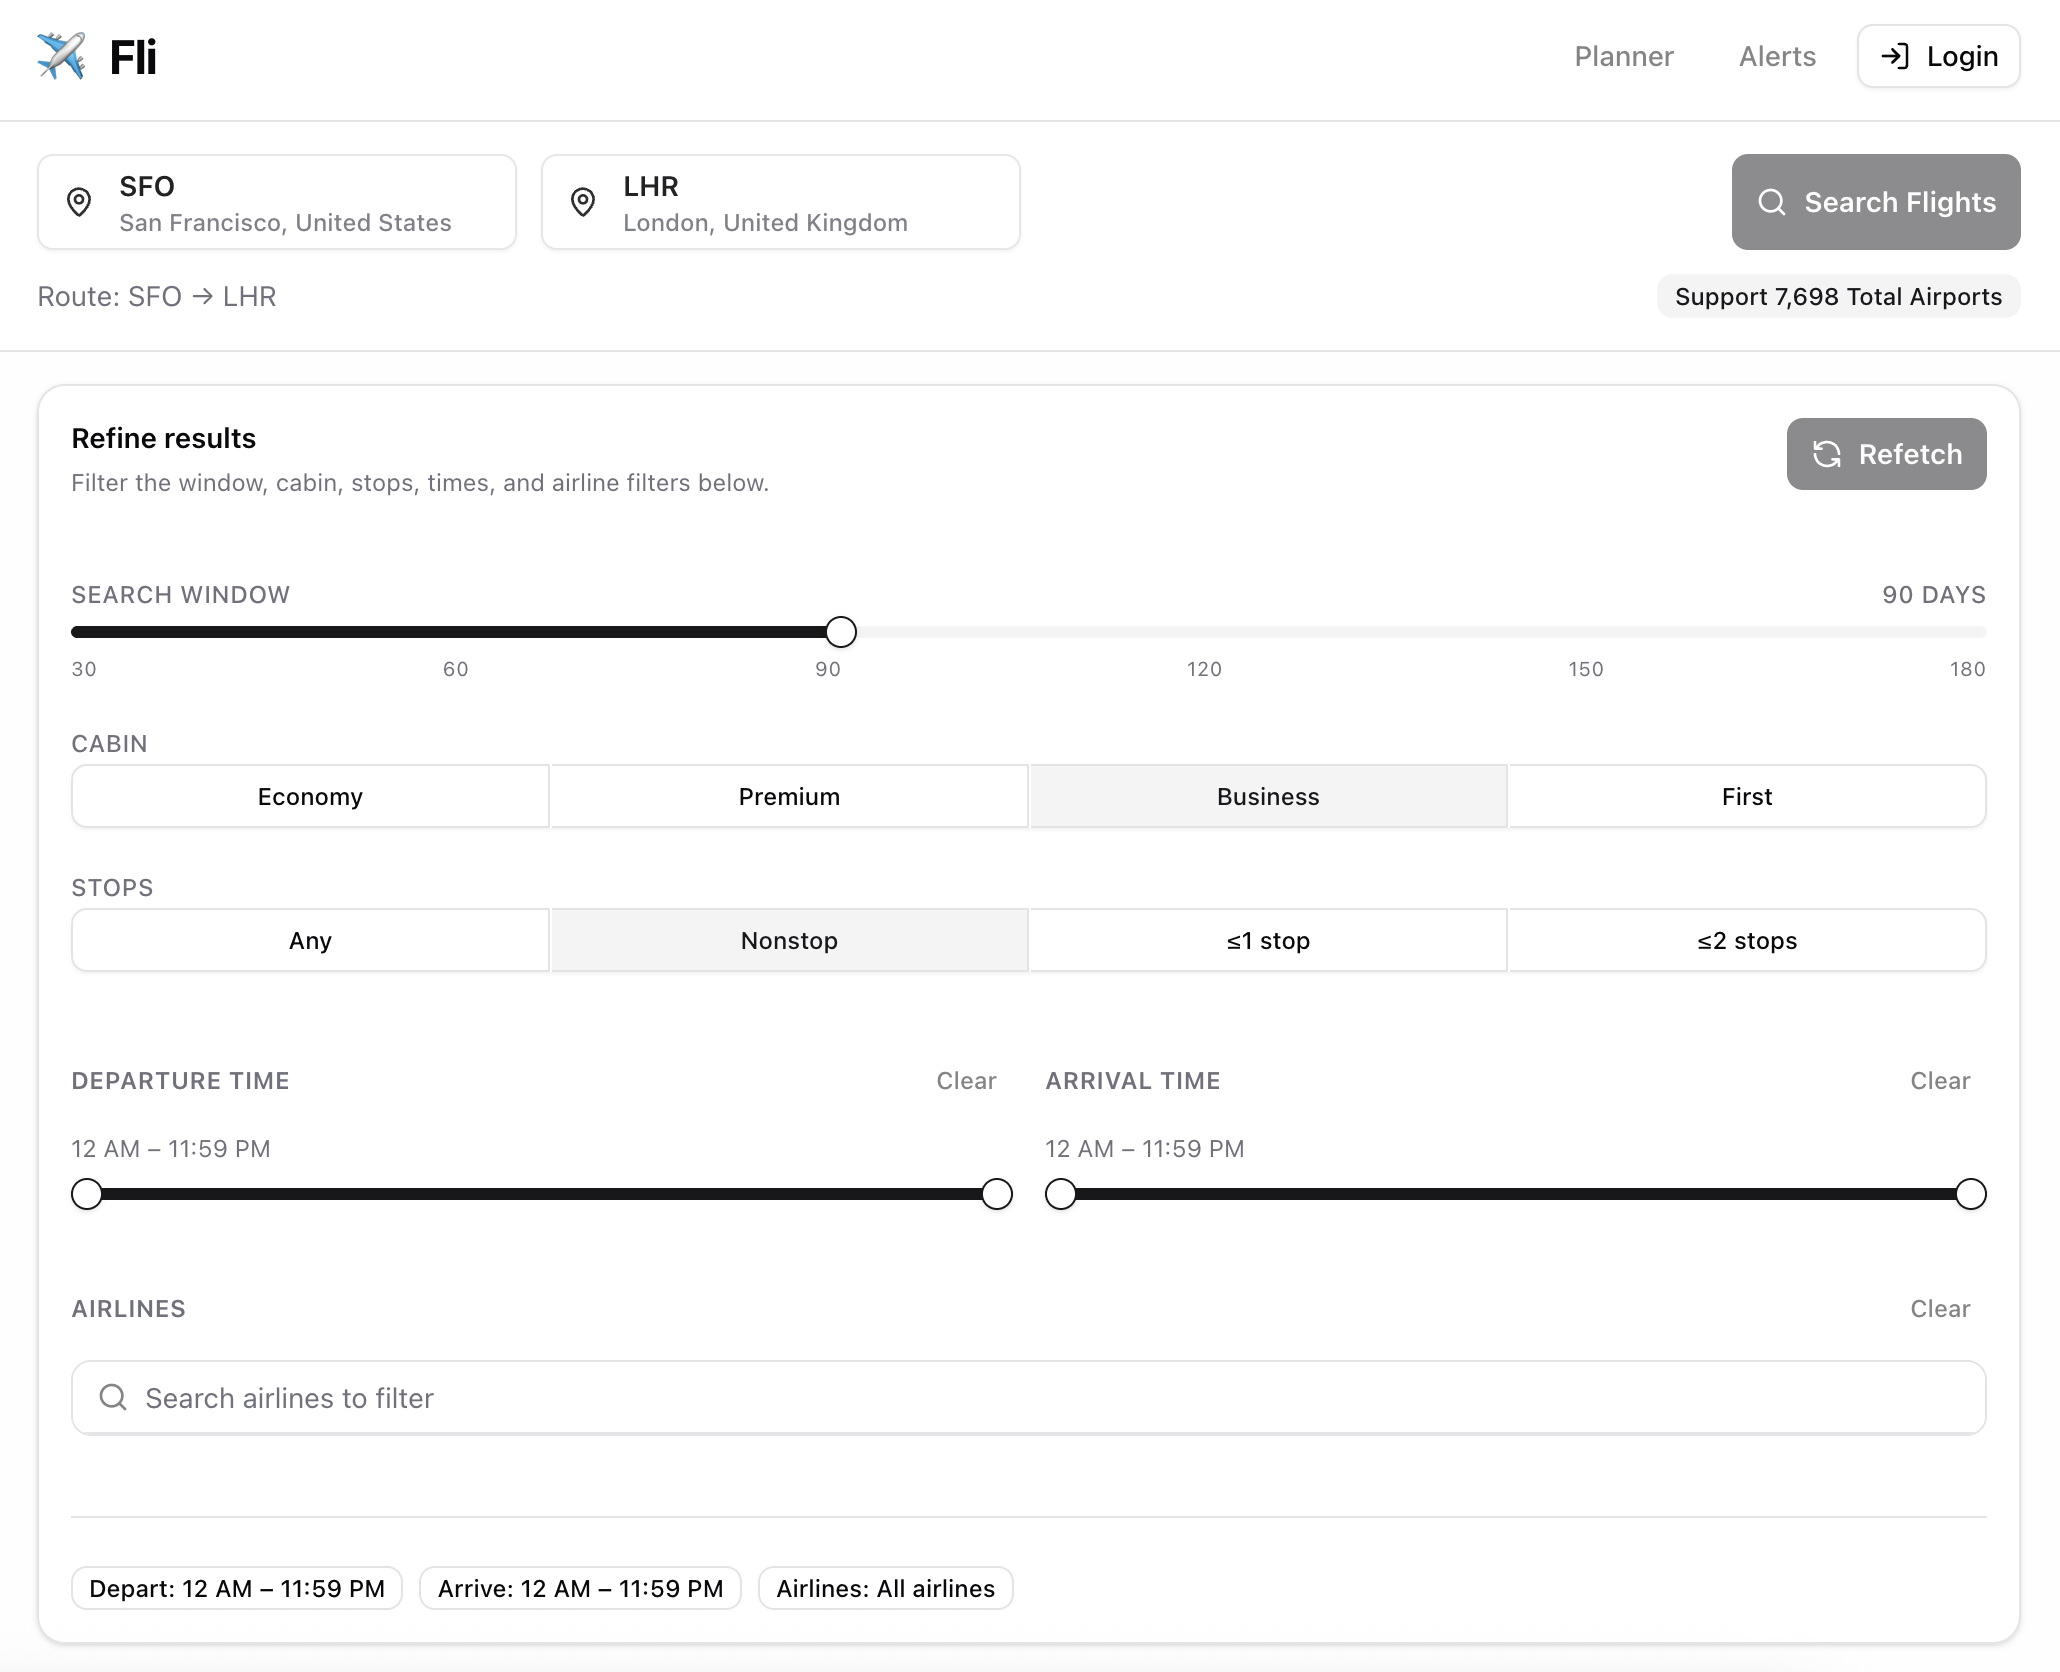This screenshot has height=1672, width=2060.
Task: Open the LHR destination airport selector
Action: tap(780, 202)
